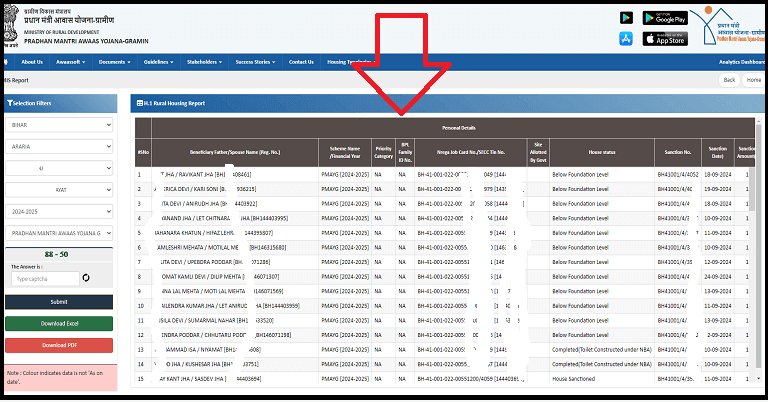Viewport: 768px width, 402px height.
Task: Click the 88 - 50 captcha text
Action: click(x=56, y=254)
